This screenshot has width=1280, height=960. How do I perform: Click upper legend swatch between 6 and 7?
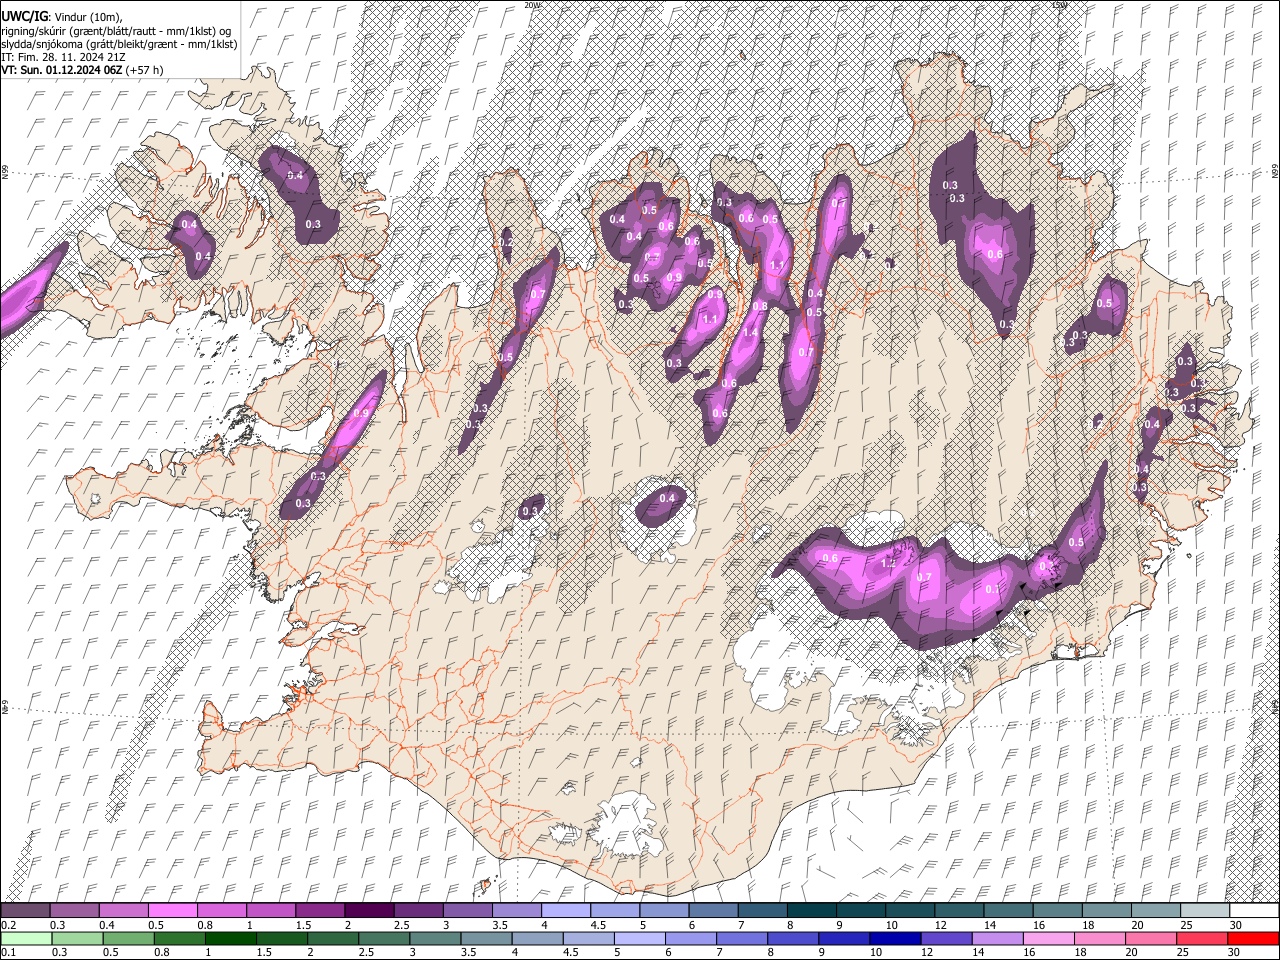[712, 910]
